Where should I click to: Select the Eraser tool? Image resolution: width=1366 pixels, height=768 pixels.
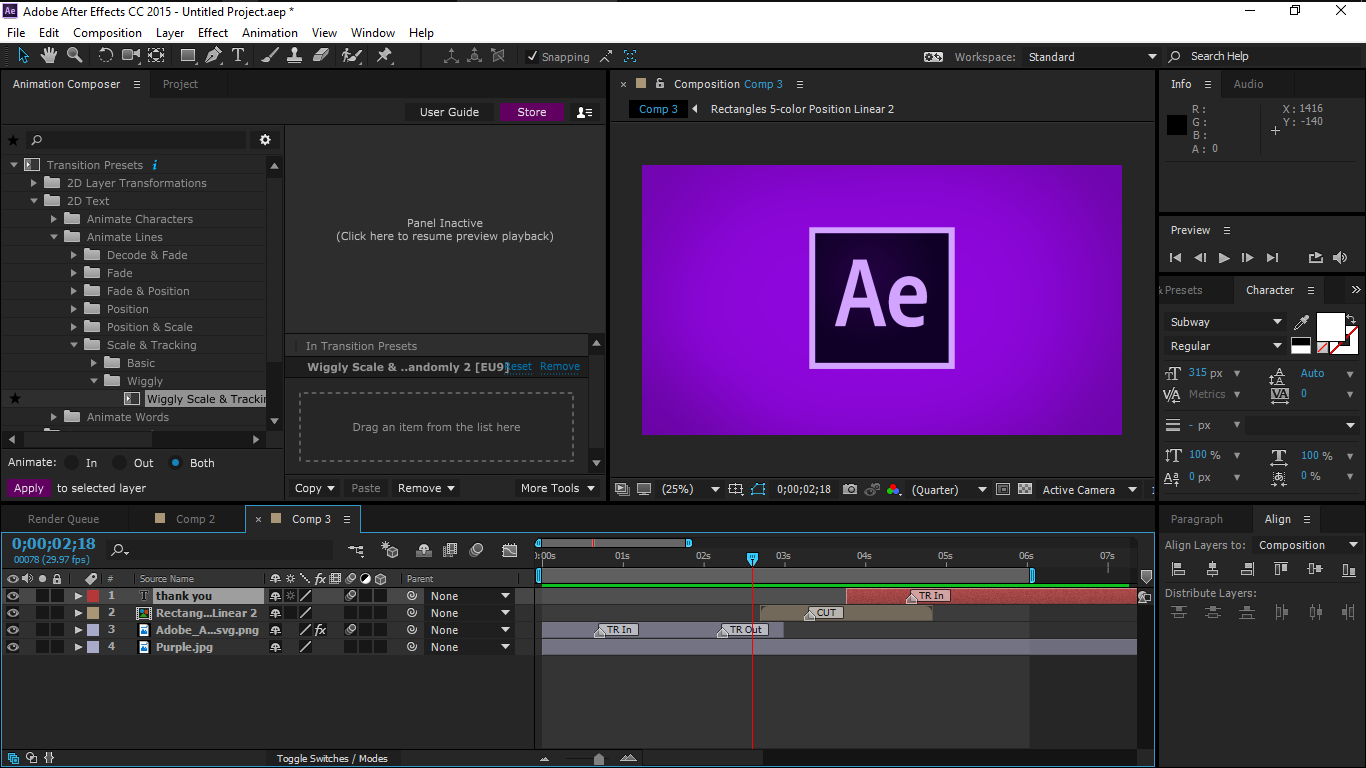321,56
